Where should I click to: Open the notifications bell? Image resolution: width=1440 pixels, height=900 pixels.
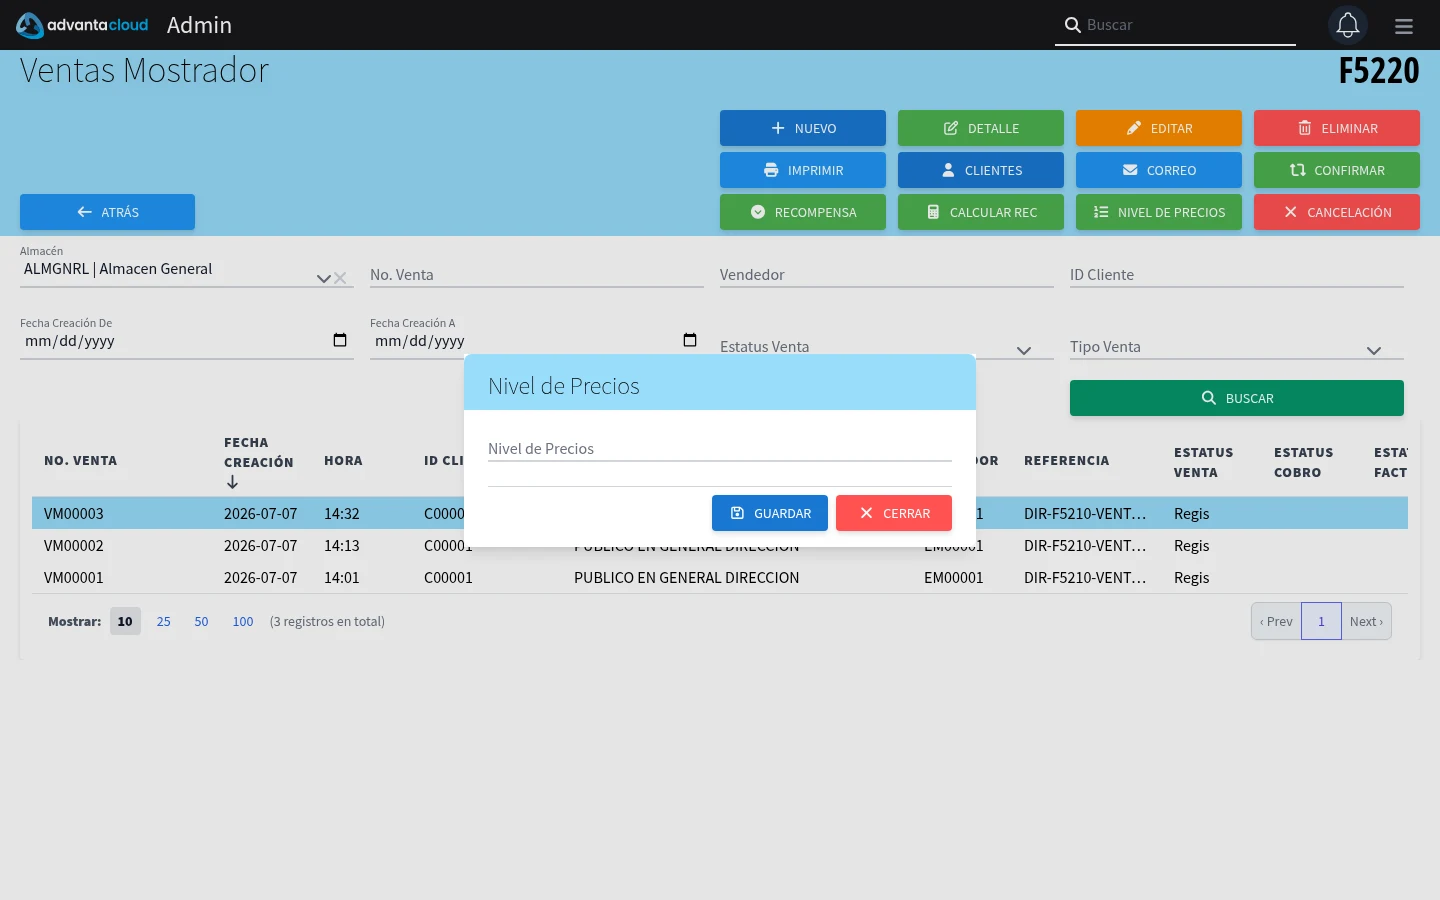1347,25
